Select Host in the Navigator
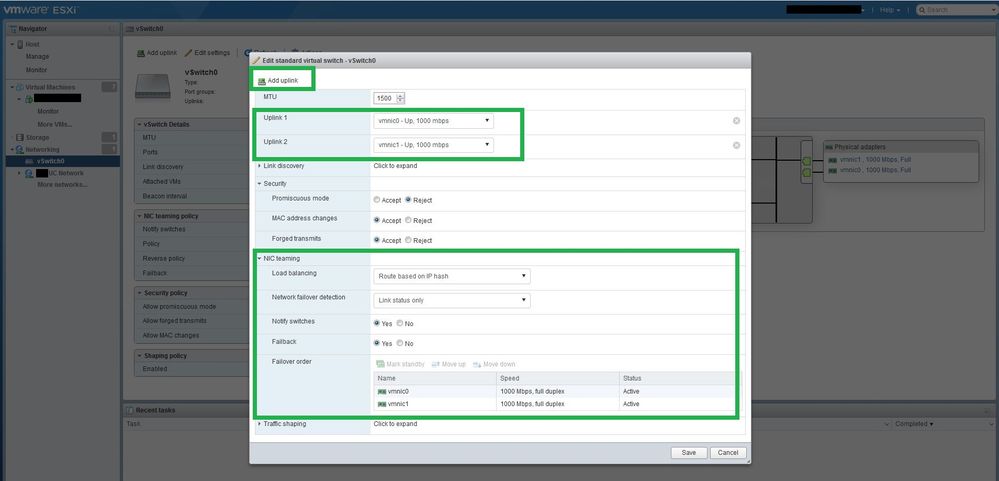 pos(32,45)
